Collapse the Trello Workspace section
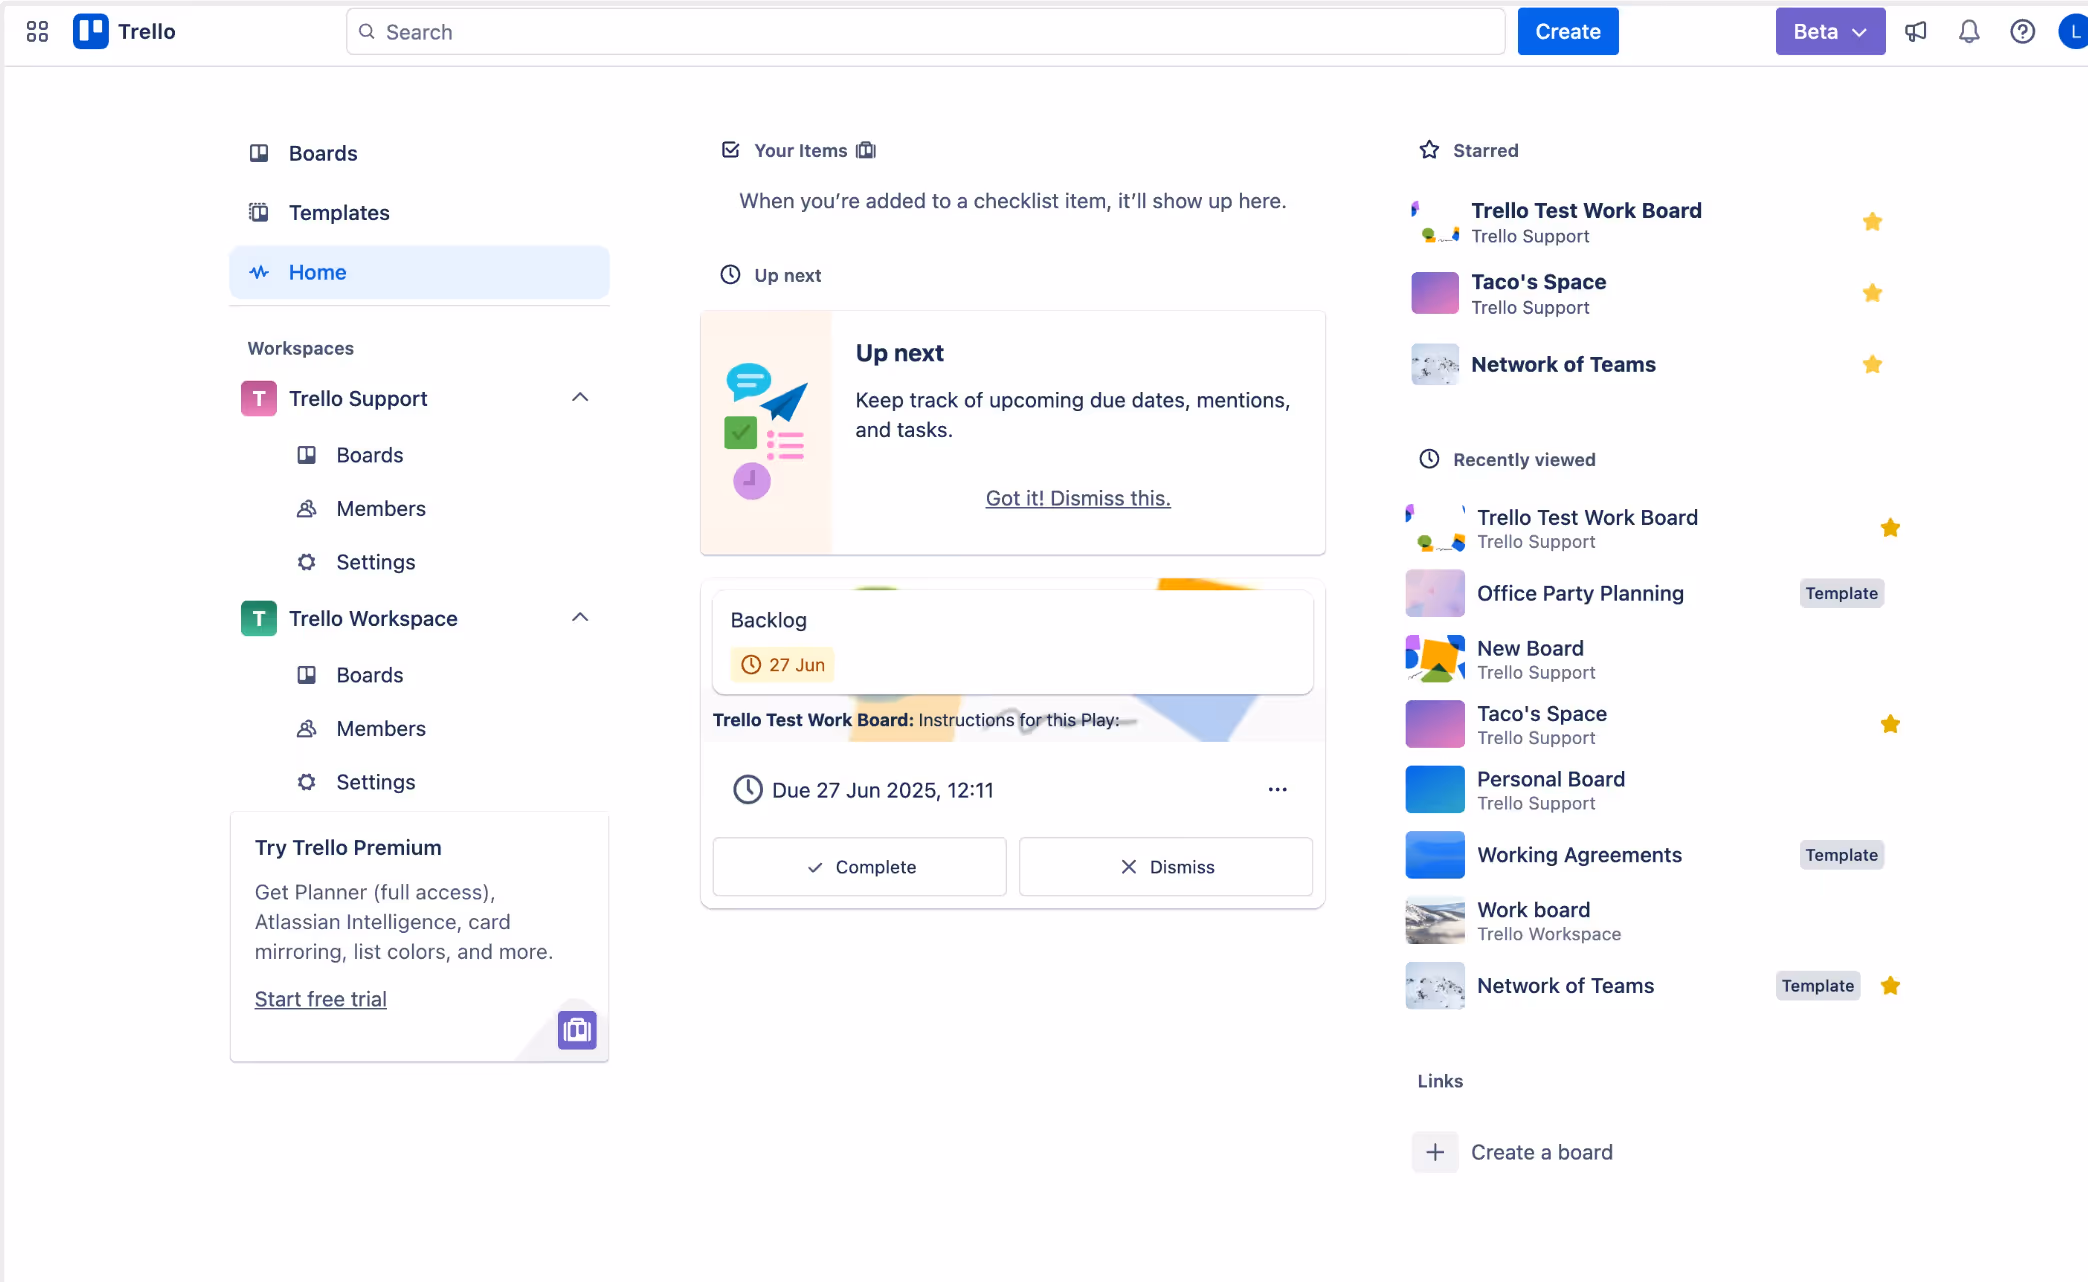This screenshot has height=1282, width=2088. pos(579,617)
